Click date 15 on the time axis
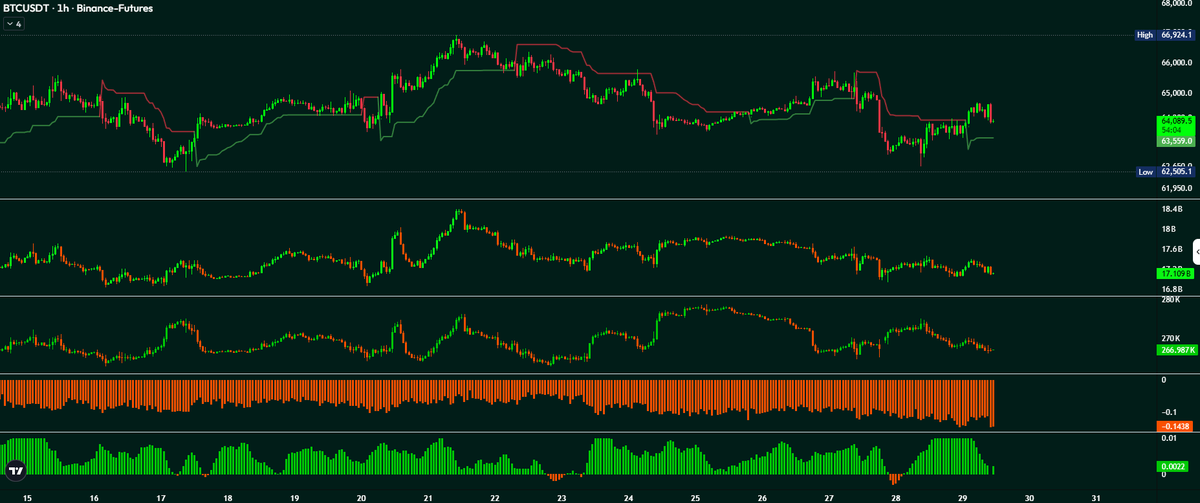1200x503 pixels. coord(27,496)
